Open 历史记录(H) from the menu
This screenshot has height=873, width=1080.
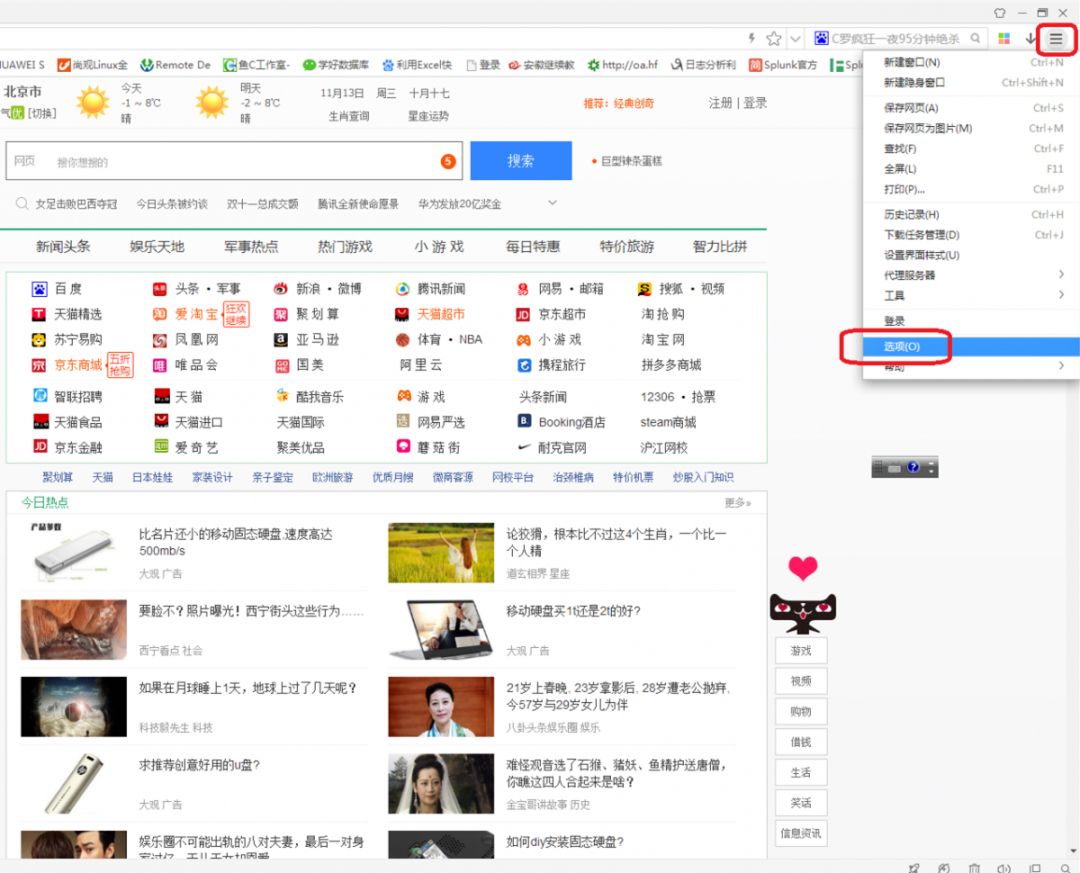click(971, 214)
